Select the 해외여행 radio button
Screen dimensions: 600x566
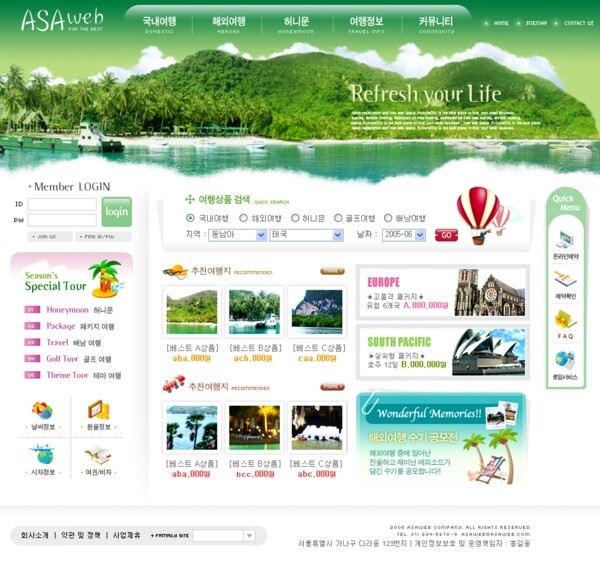pyautogui.click(x=243, y=218)
